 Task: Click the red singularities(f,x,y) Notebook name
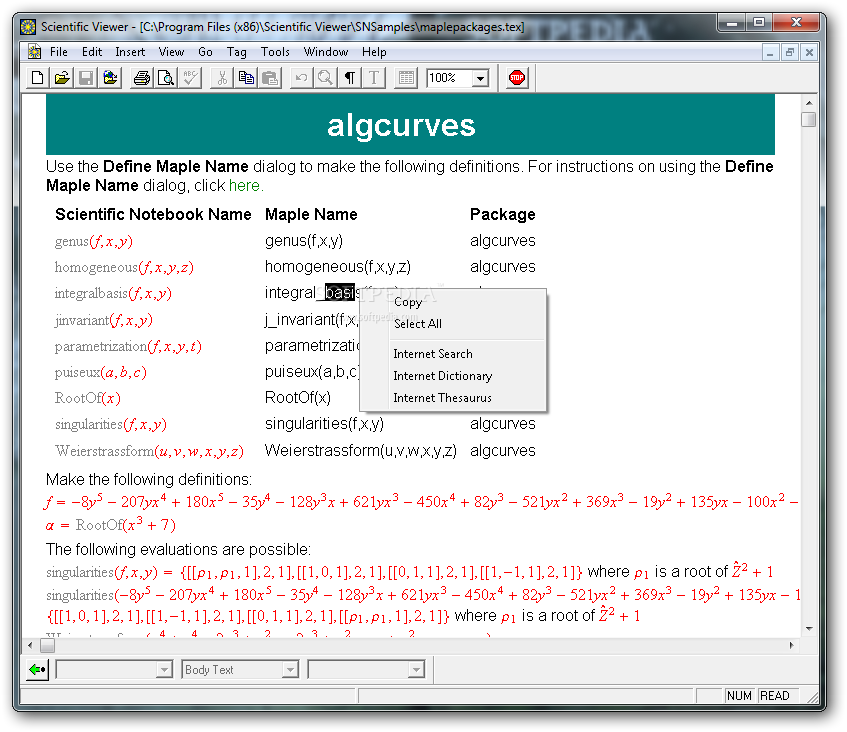point(111,425)
